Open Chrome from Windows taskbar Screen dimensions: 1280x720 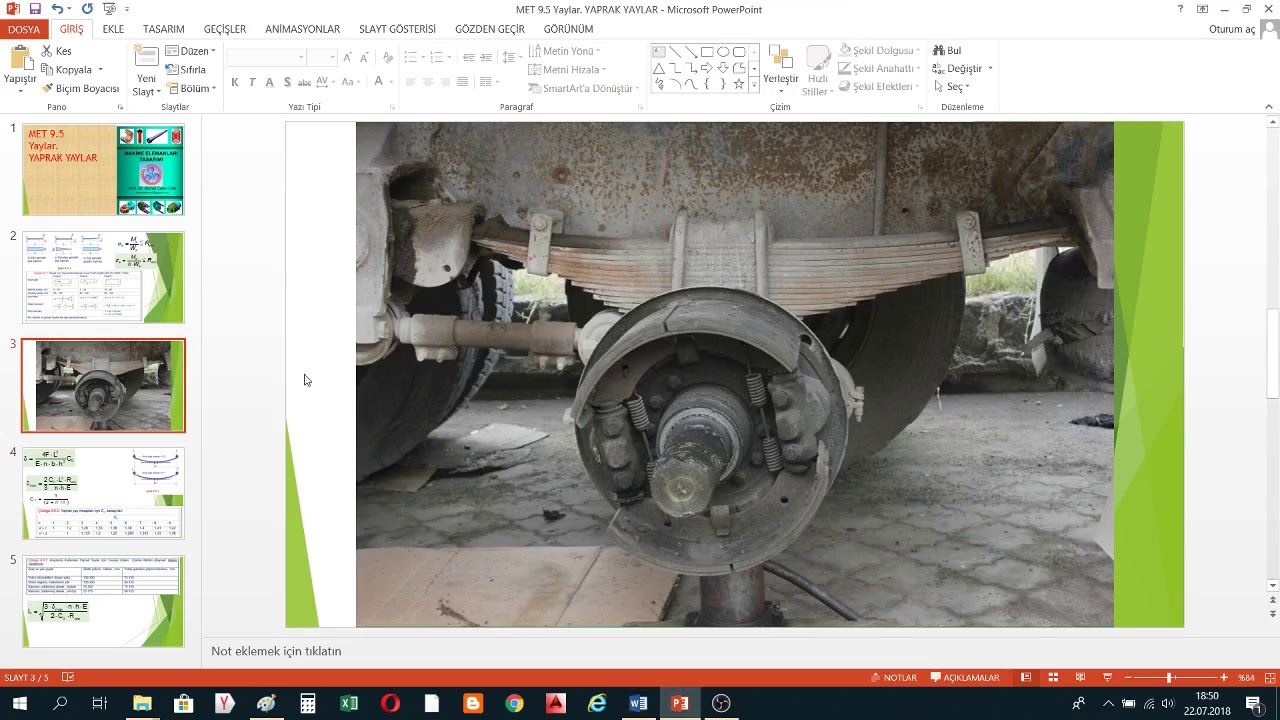514,703
